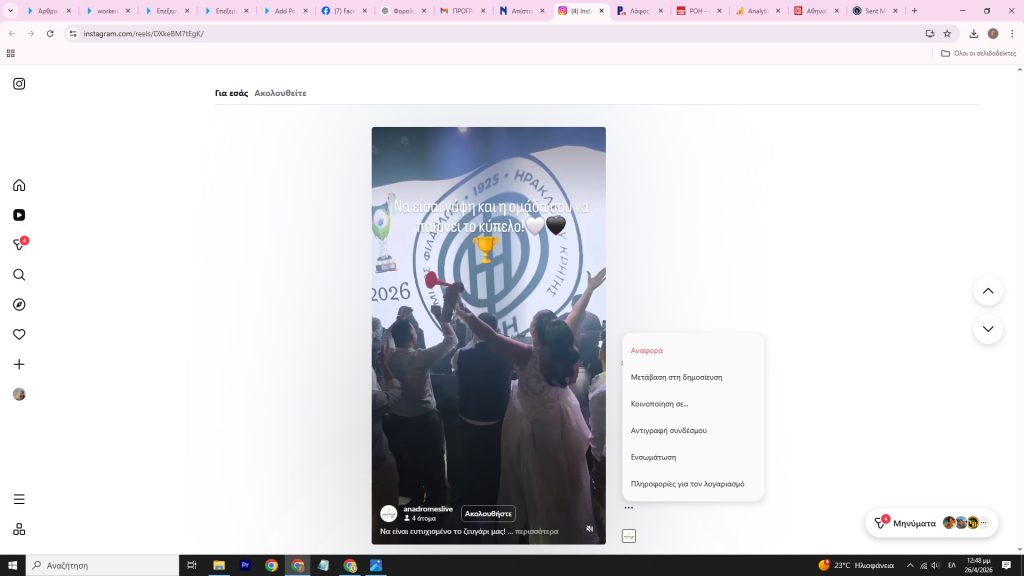The image size is (1024, 576).
Task: Switch to Για εσάς tab
Action: (x=231, y=93)
